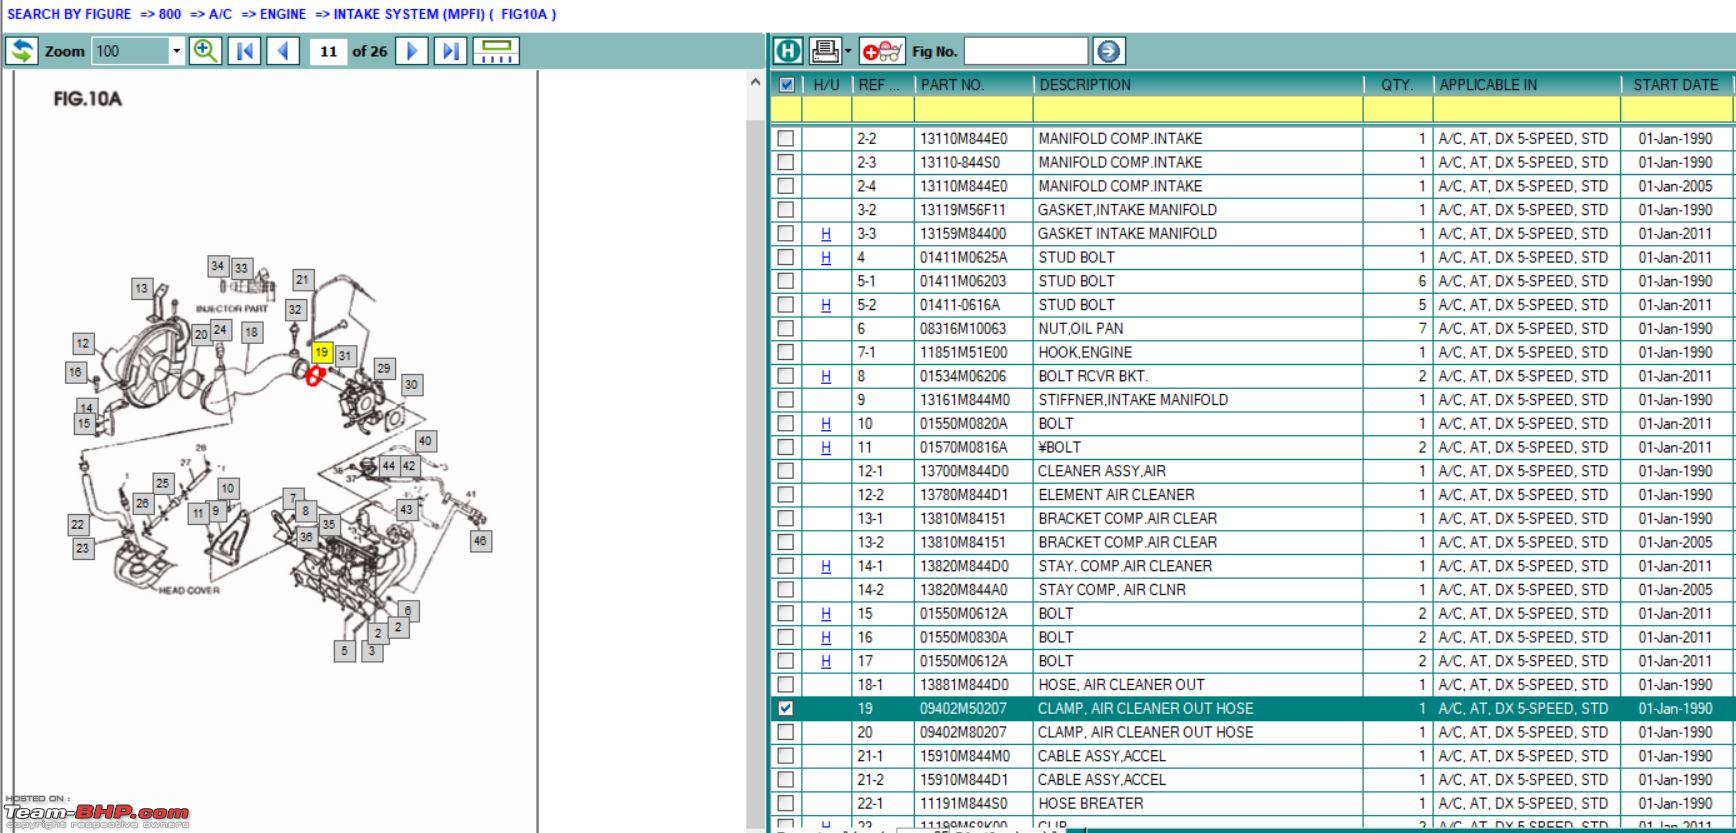Click the add-to-cart icon

click(882, 51)
